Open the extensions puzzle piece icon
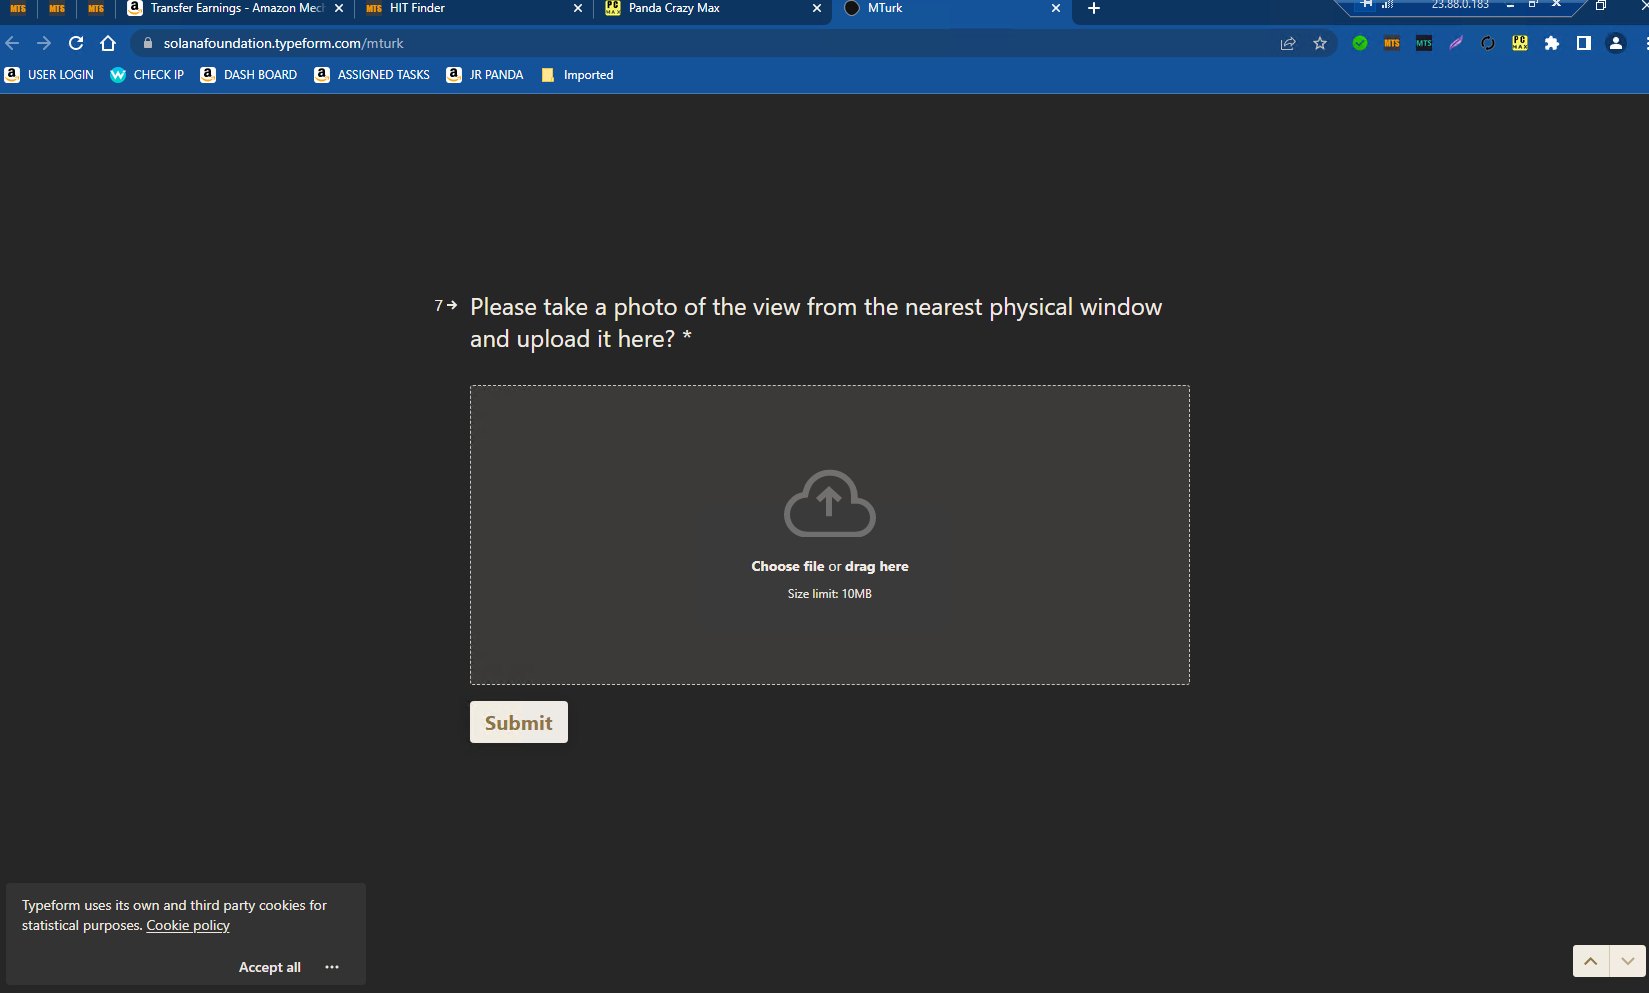The image size is (1649, 993). [1552, 43]
